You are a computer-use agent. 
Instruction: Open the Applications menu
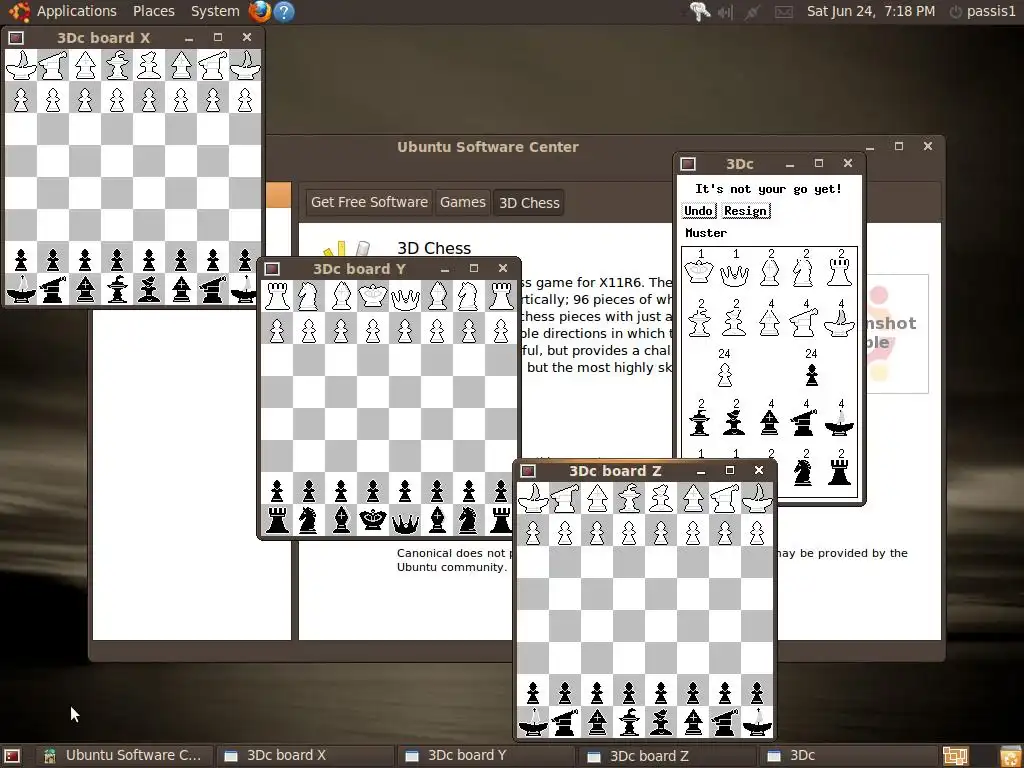pos(76,11)
